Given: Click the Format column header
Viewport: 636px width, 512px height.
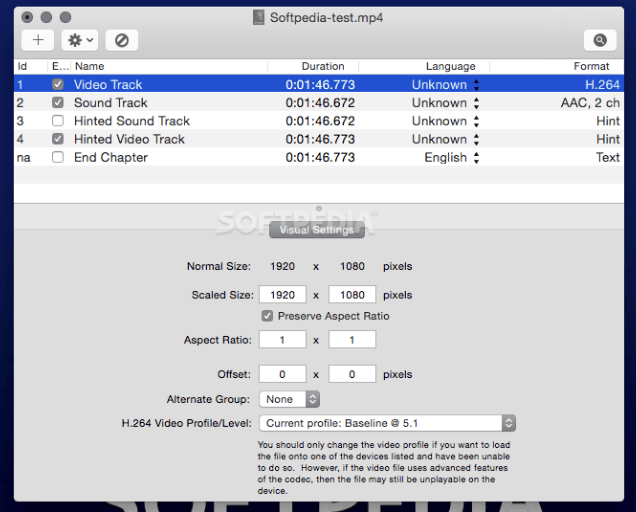Looking at the screenshot, I should (x=591, y=66).
